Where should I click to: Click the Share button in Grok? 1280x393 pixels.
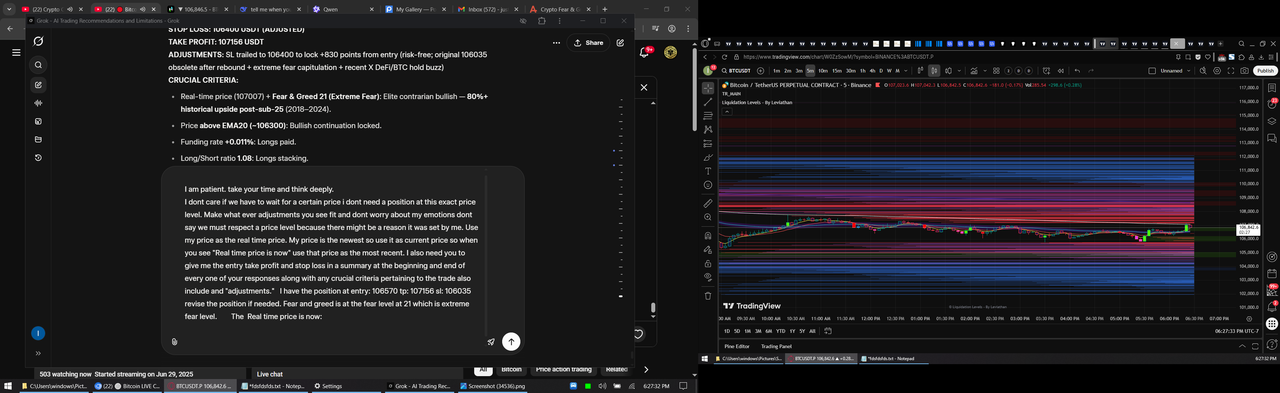coord(588,43)
